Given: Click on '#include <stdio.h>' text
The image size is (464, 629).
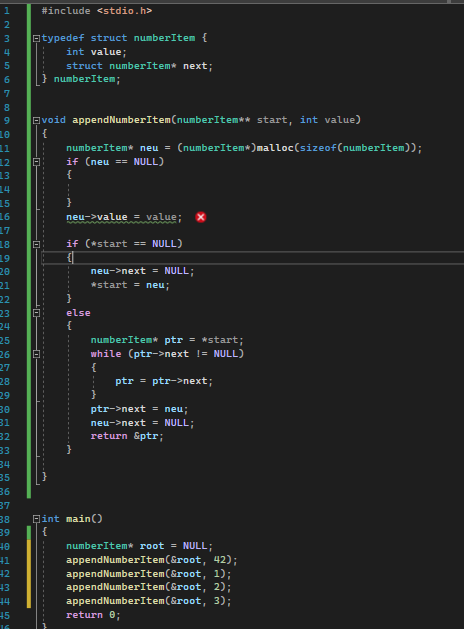Looking at the screenshot, I should [97, 11].
